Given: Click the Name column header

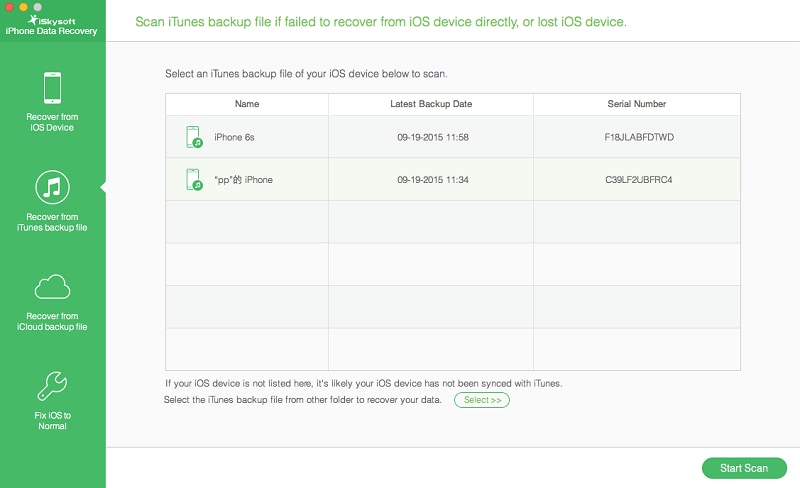Looking at the screenshot, I should (247, 104).
